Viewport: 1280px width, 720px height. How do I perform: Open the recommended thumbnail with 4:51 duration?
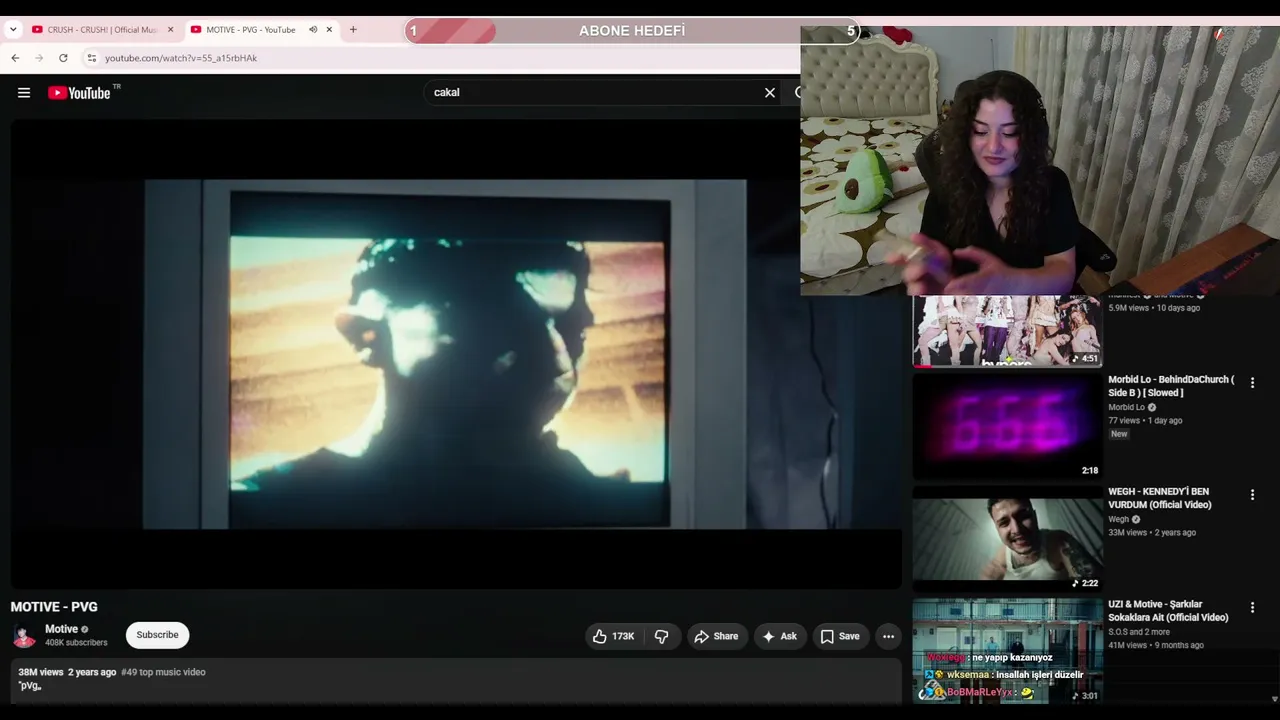[x=1007, y=331]
